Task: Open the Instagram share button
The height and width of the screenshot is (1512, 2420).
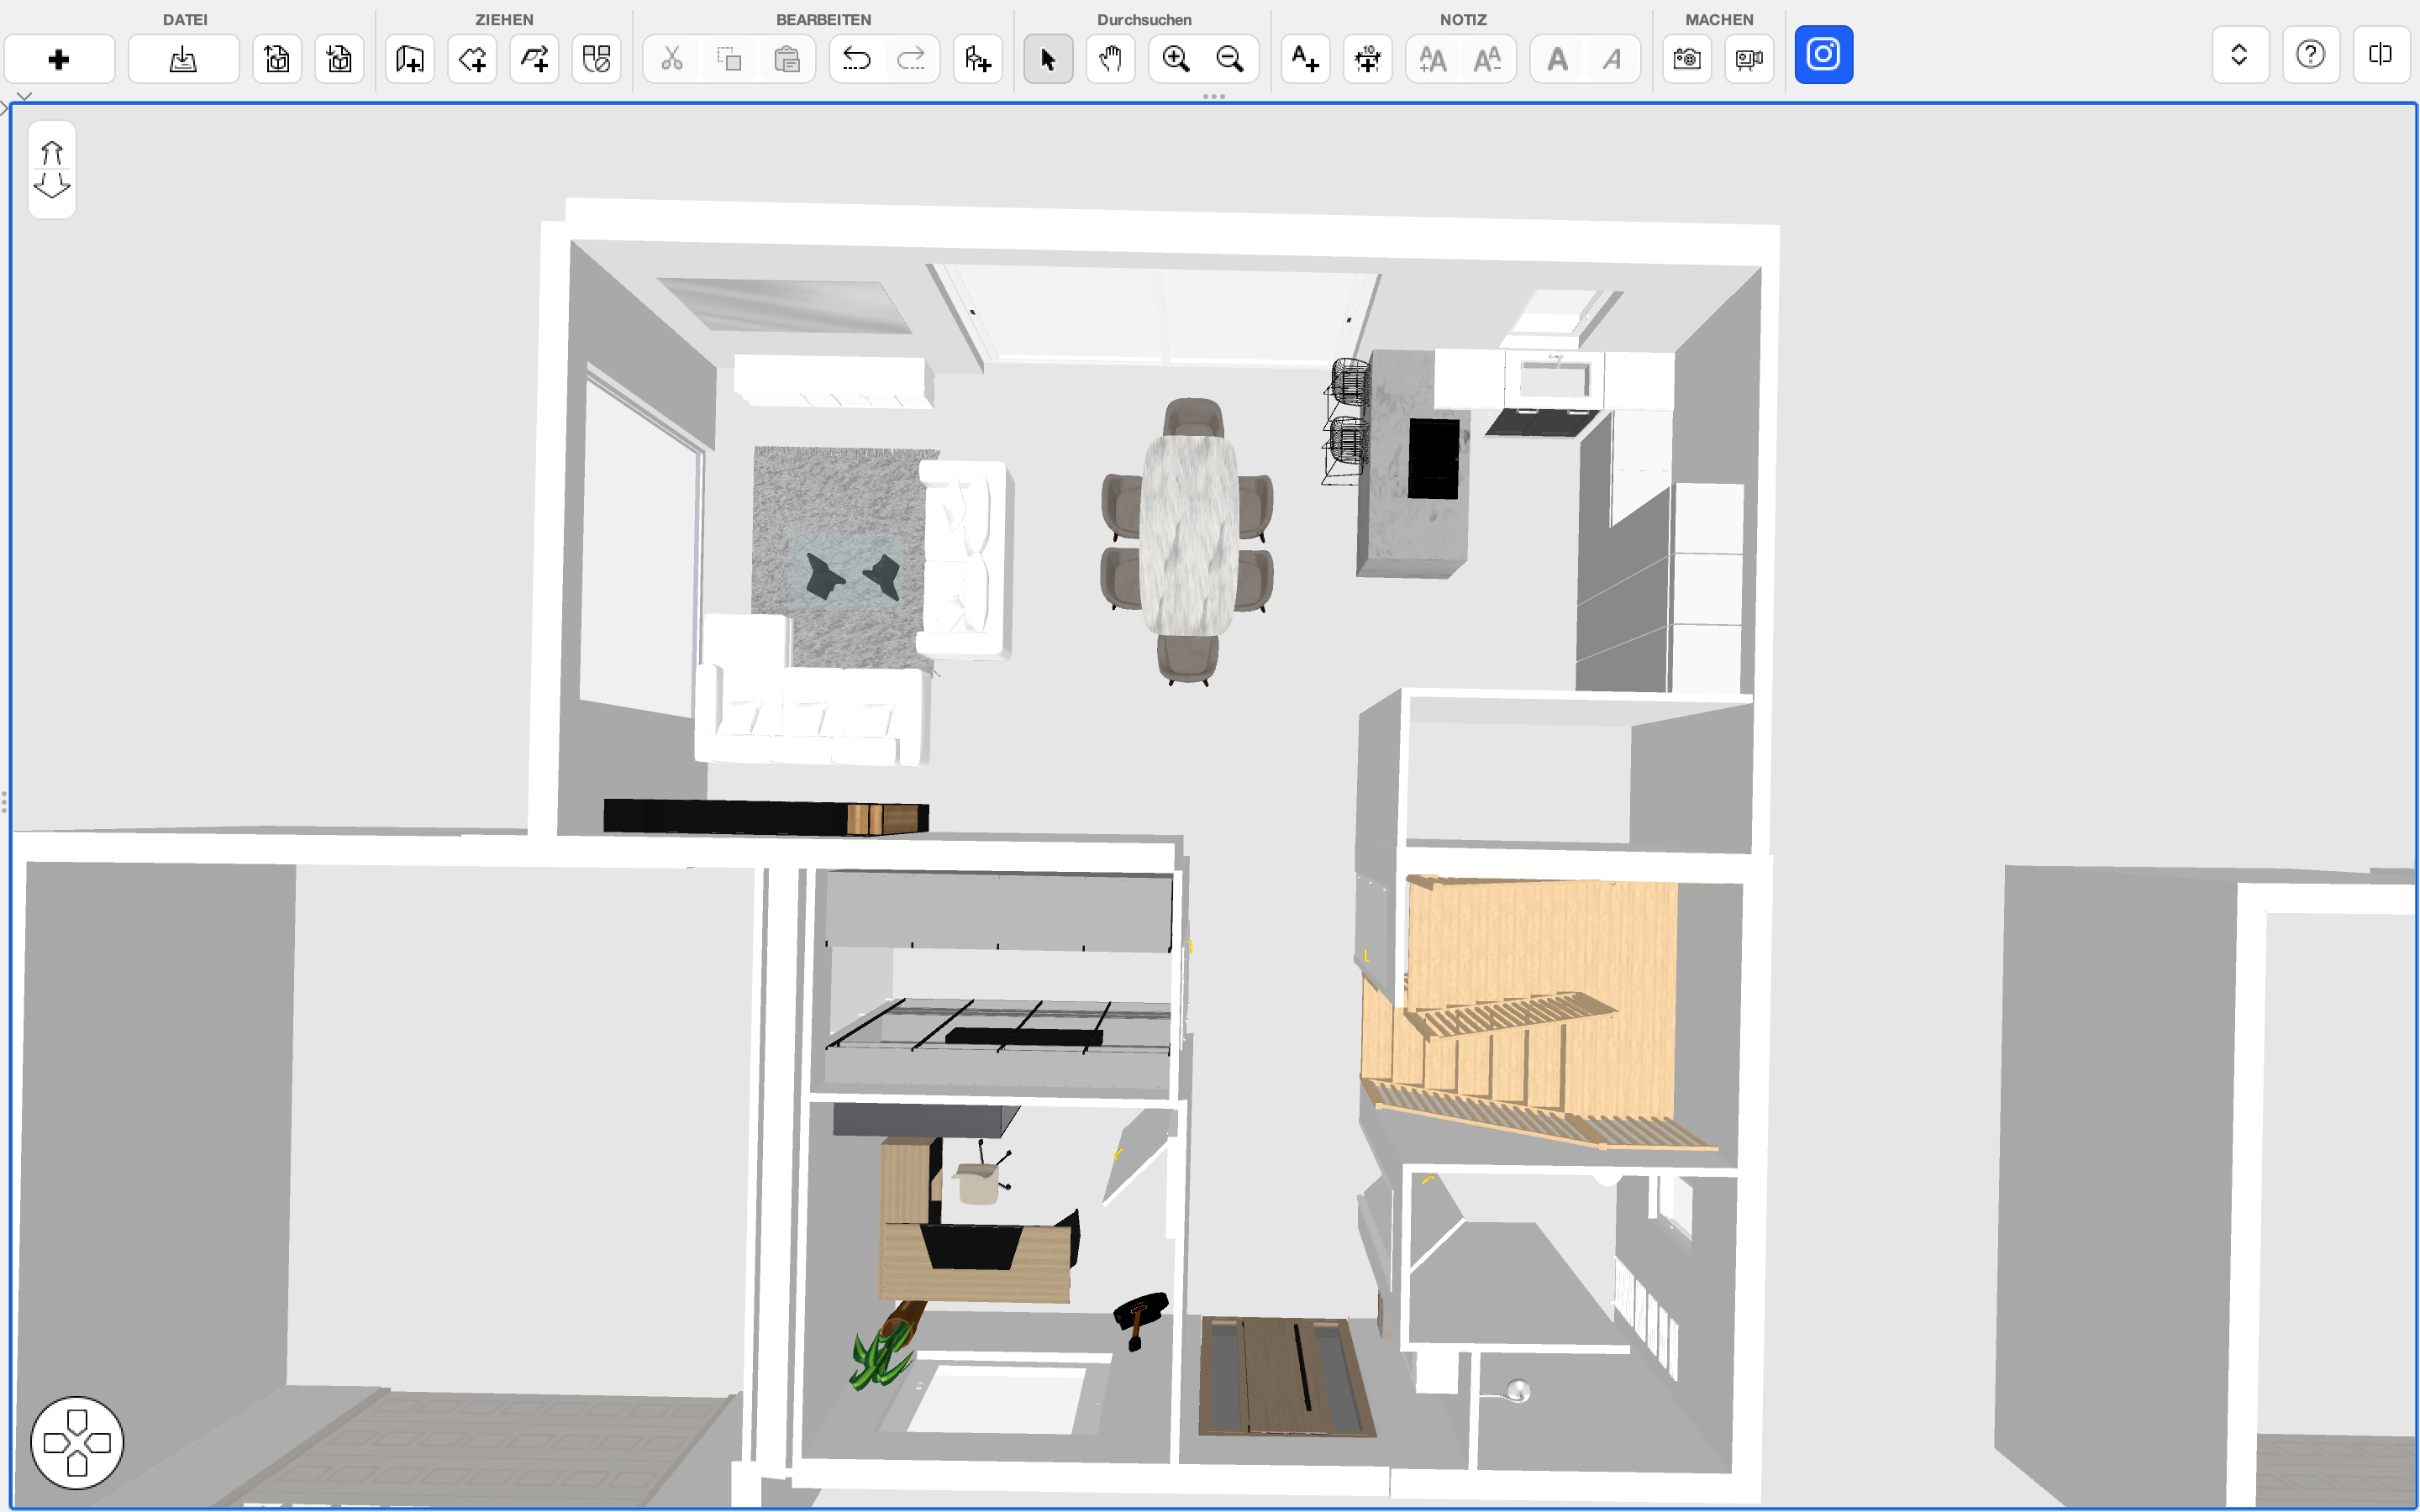Action: (1823, 55)
